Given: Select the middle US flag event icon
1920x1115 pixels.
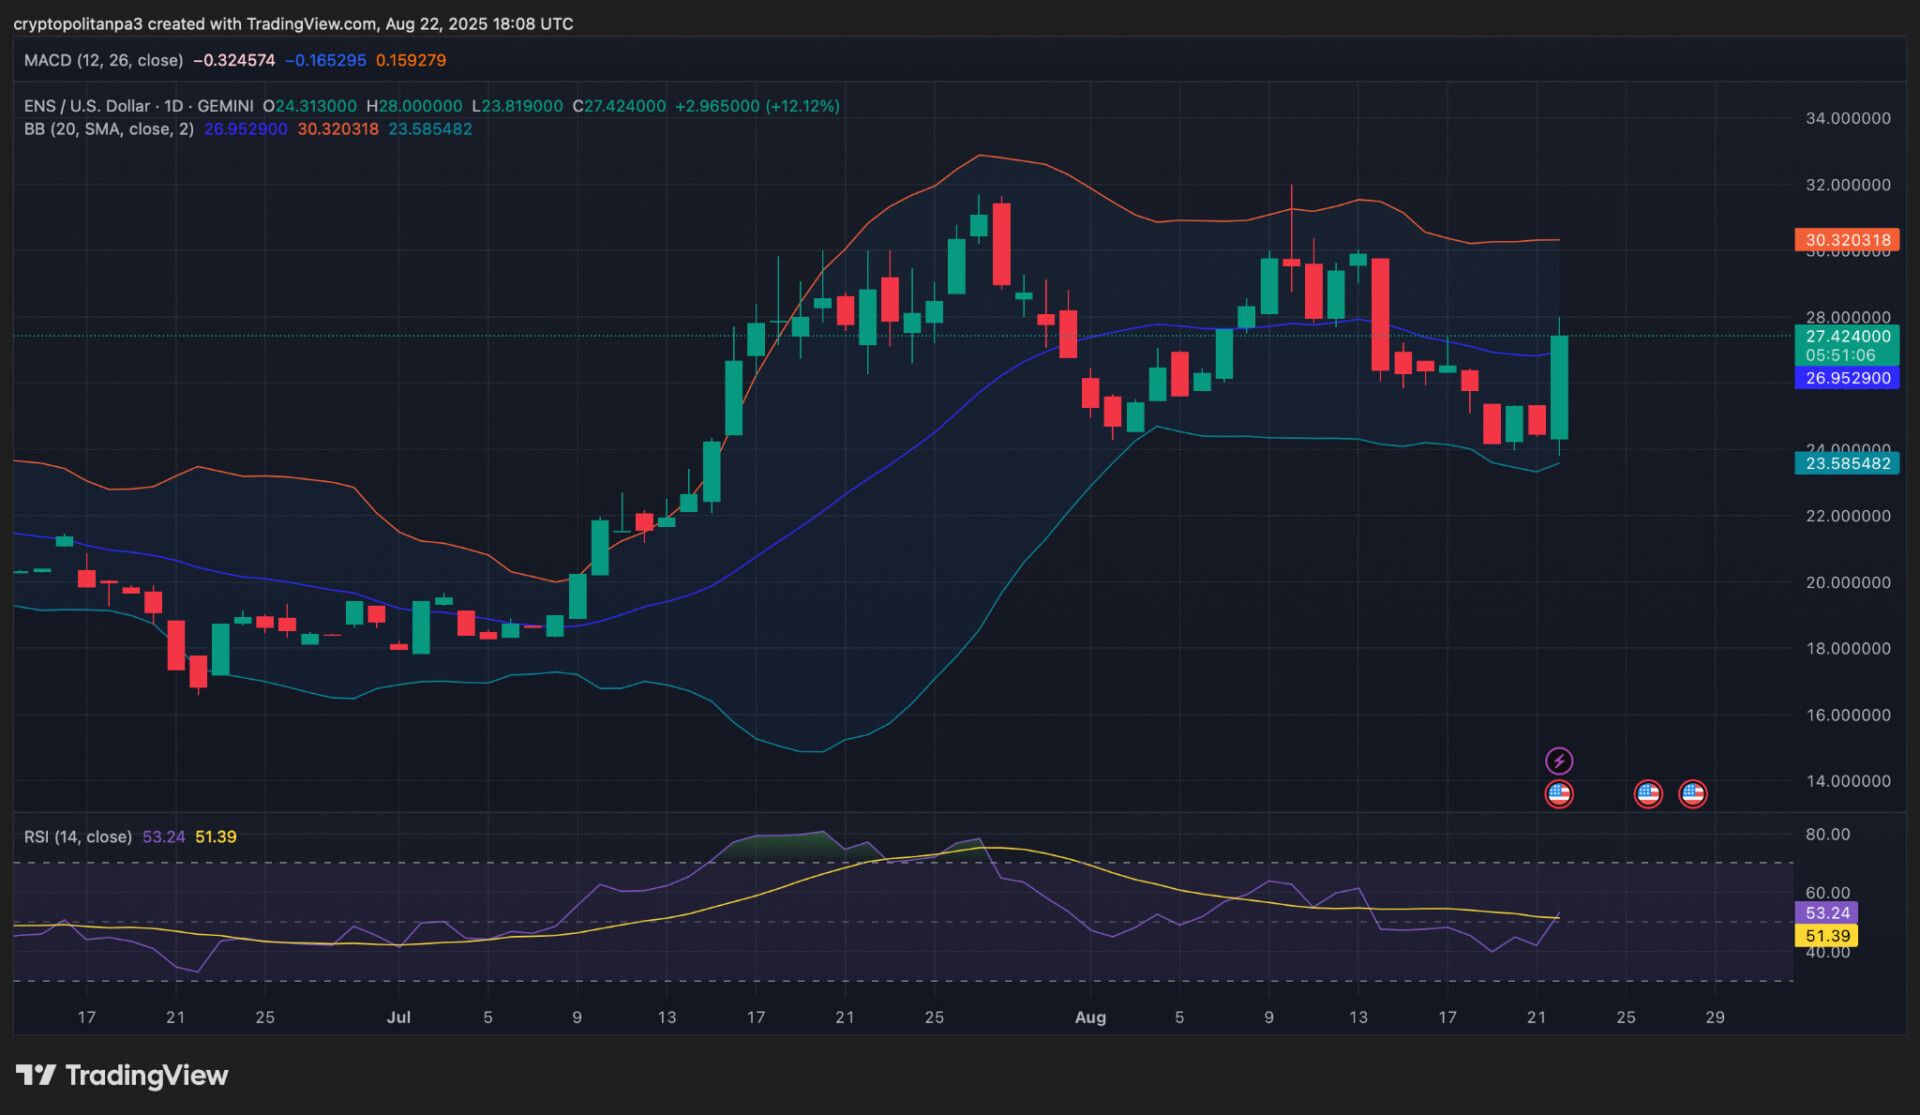Looking at the screenshot, I should (x=1648, y=793).
